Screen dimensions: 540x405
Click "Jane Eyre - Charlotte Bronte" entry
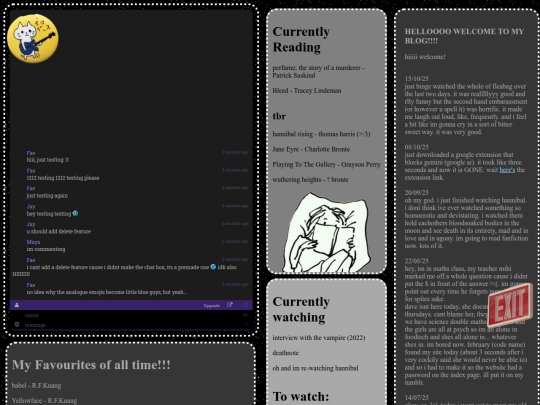311,149
